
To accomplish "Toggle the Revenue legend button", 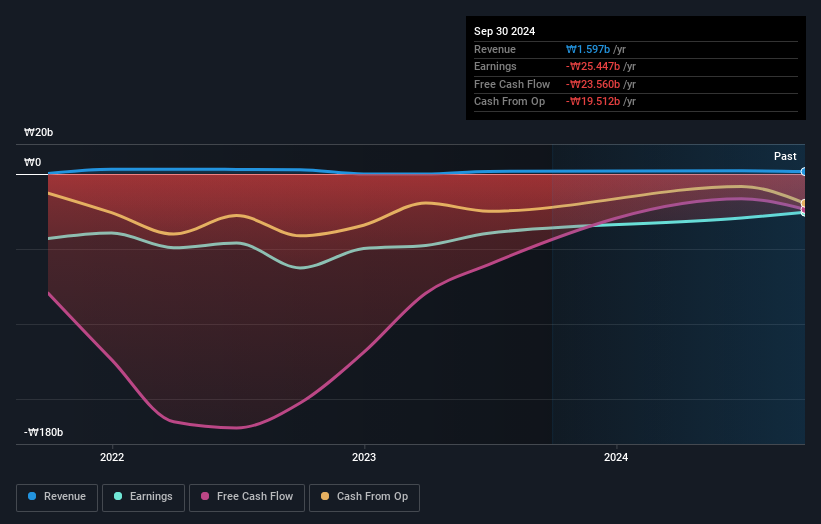I will click(57, 497).
